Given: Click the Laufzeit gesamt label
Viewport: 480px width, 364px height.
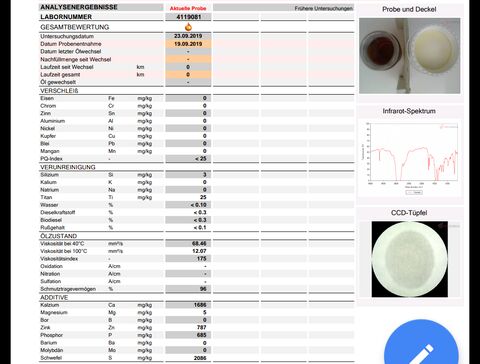Looking at the screenshot, I should 60,75.
